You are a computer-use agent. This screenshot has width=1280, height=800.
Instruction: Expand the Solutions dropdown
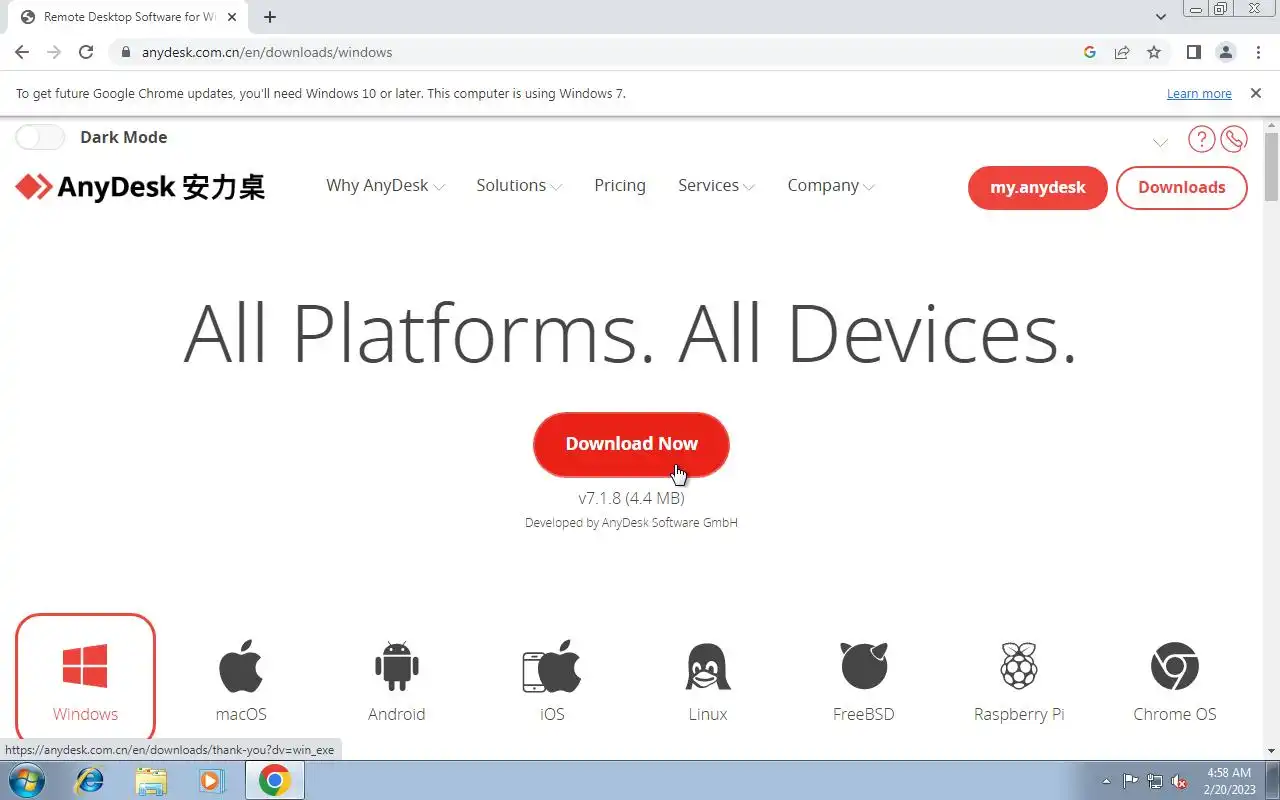519,186
